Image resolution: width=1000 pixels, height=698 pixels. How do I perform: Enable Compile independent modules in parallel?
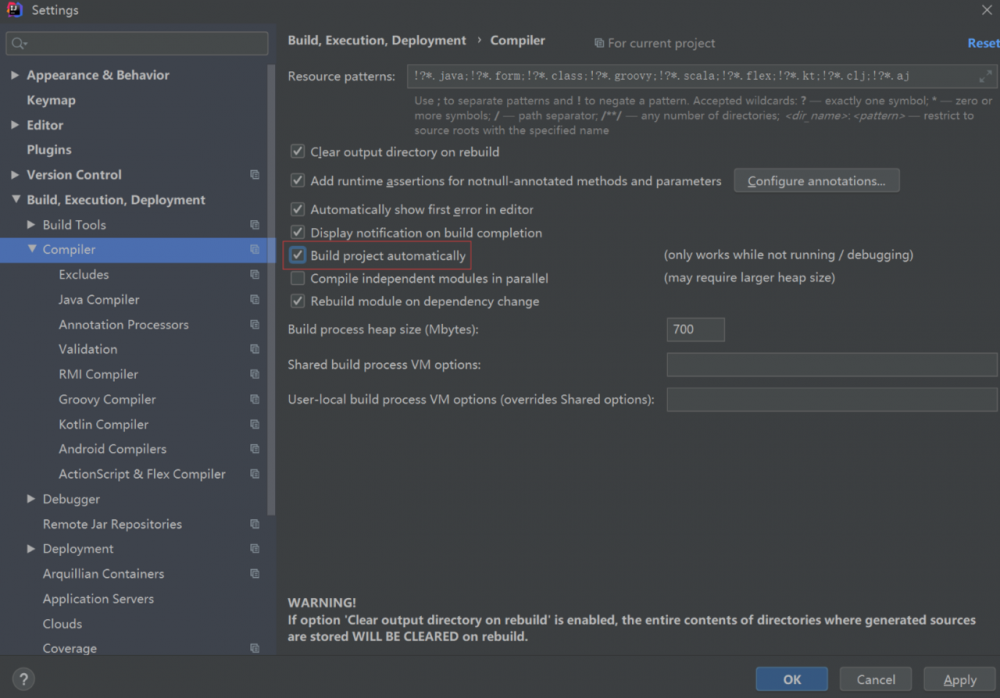click(x=298, y=279)
